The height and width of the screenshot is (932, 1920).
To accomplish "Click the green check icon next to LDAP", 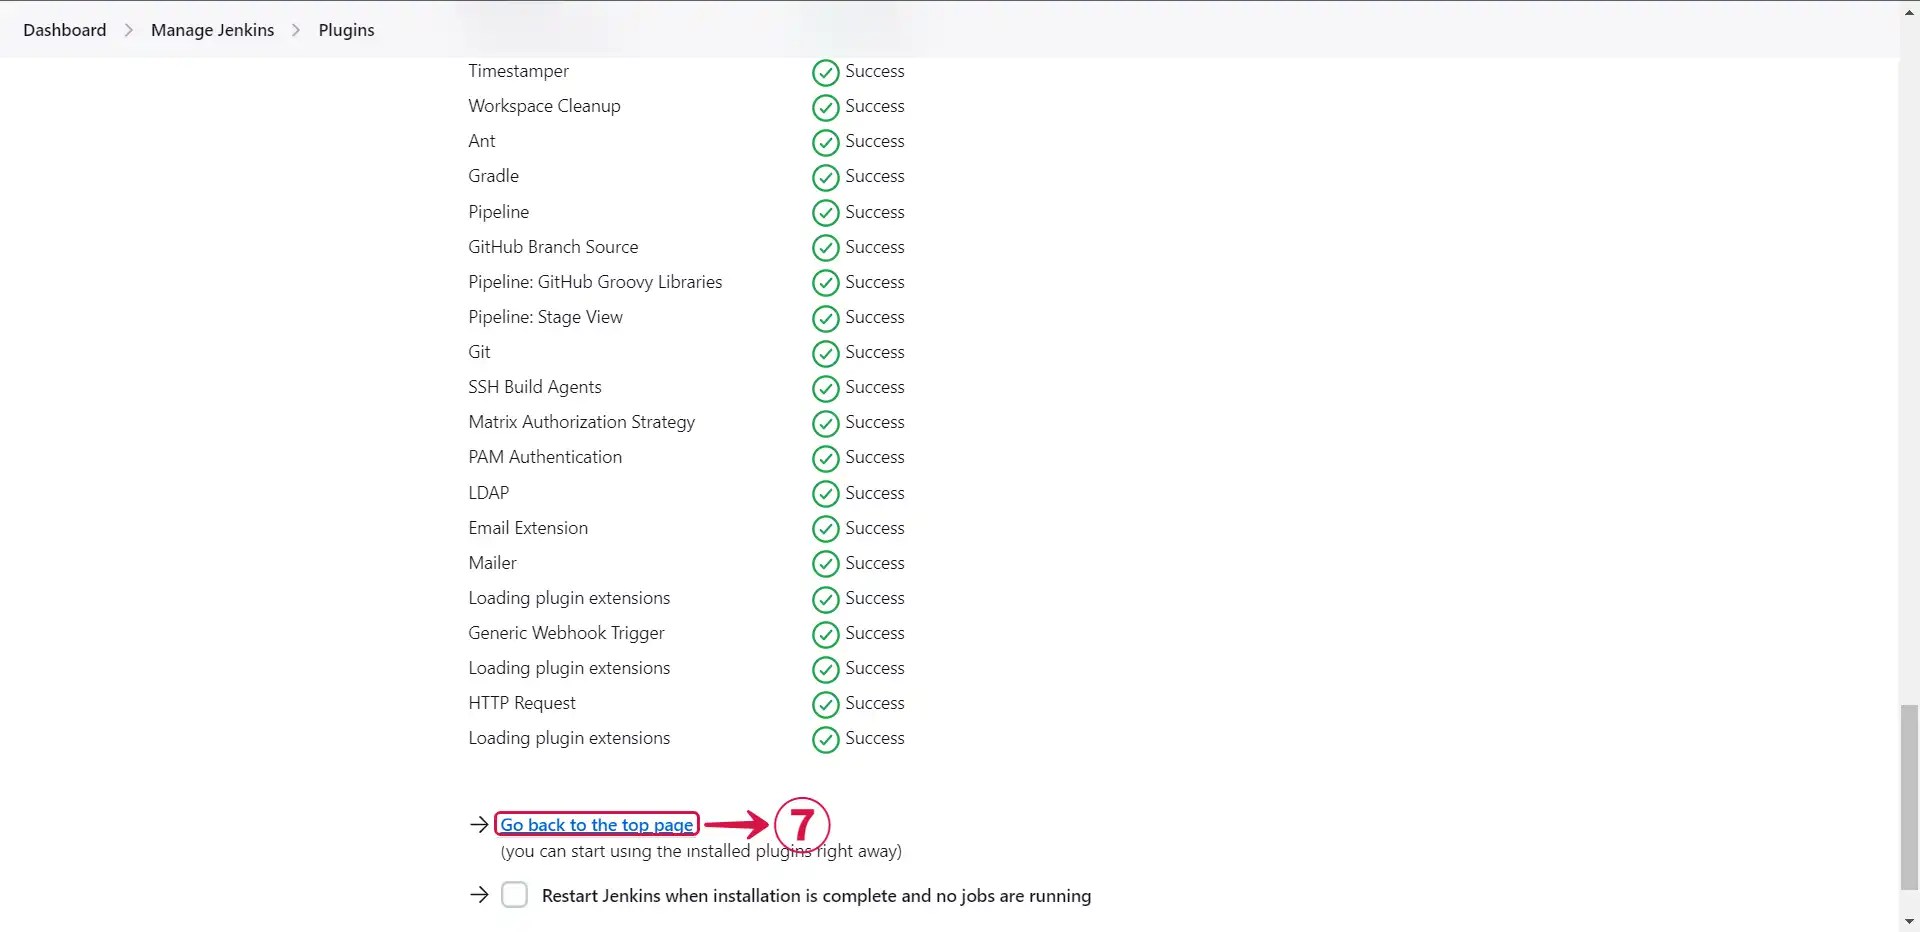I will click(x=825, y=494).
